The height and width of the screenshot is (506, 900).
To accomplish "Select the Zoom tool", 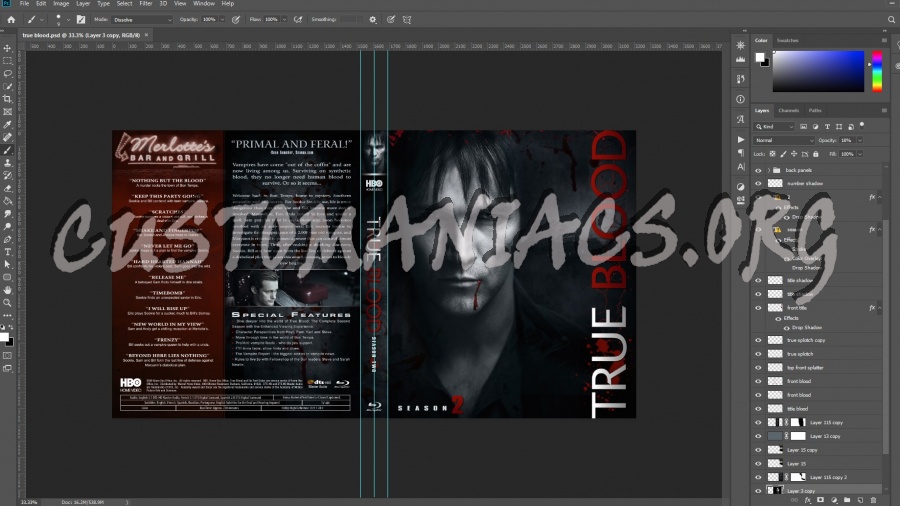I will click(x=7, y=303).
